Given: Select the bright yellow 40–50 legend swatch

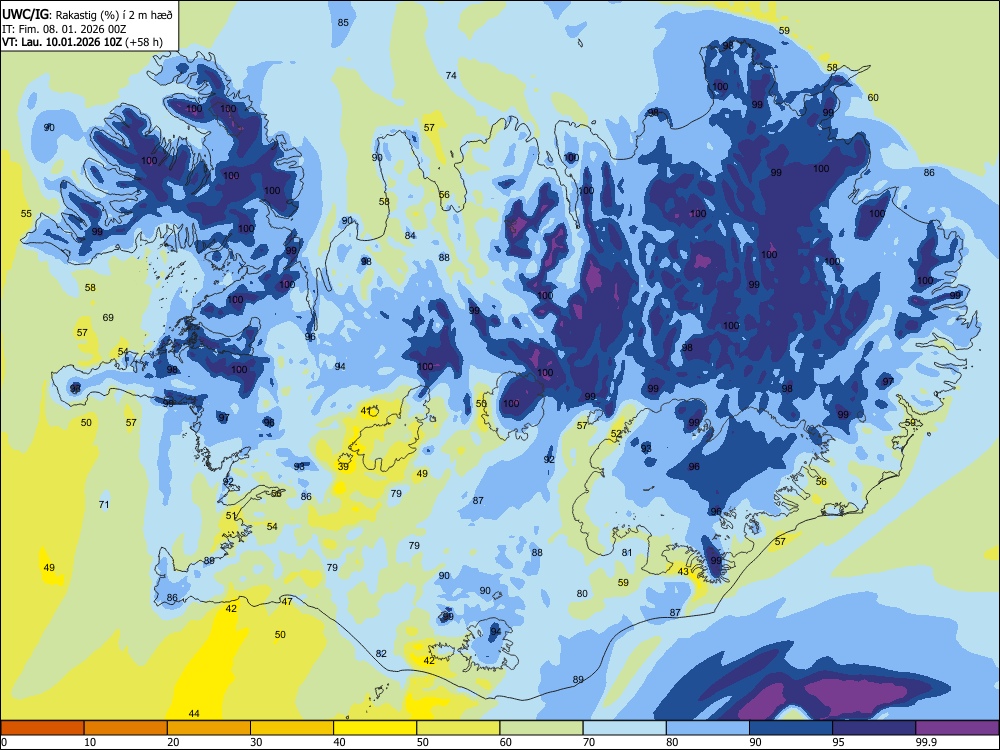Looking at the screenshot, I should click(x=375, y=728).
